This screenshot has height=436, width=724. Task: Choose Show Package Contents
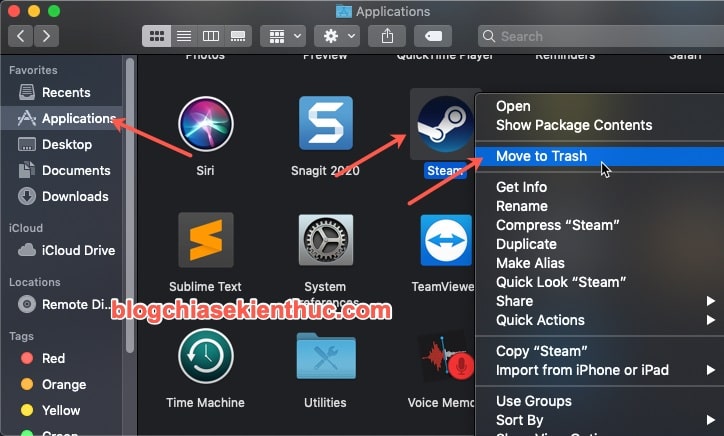[x=599, y=125]
